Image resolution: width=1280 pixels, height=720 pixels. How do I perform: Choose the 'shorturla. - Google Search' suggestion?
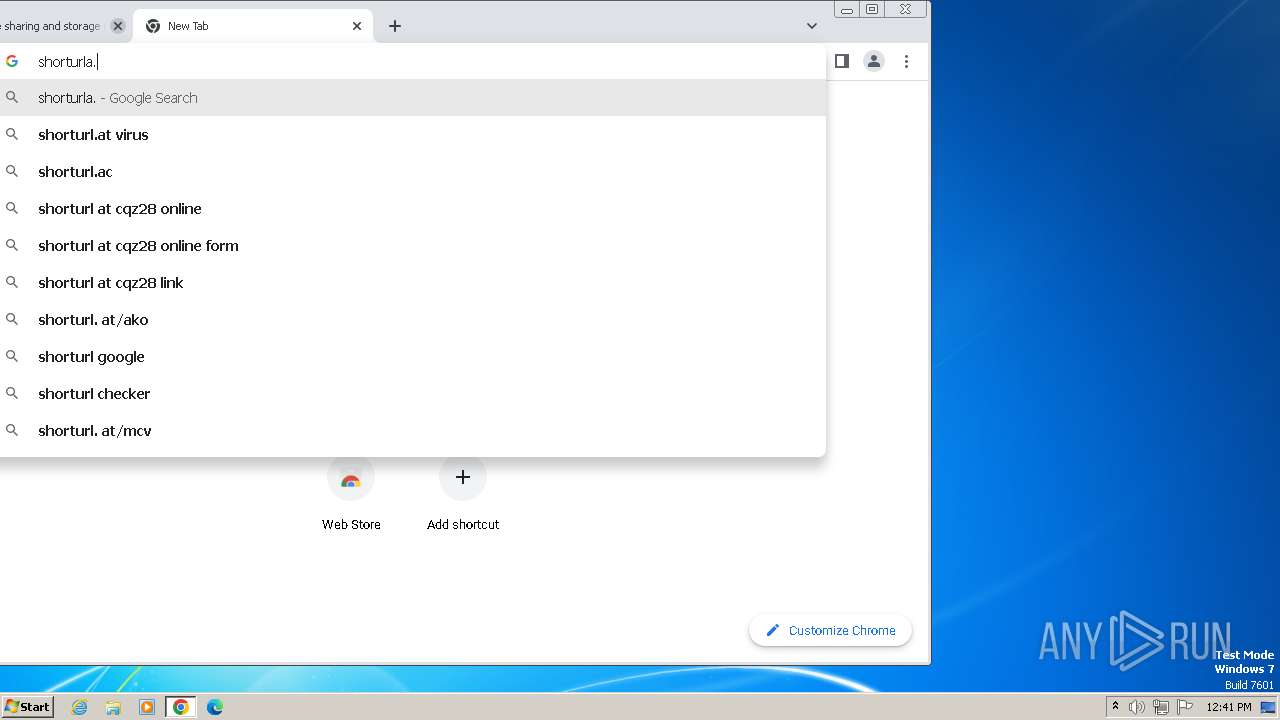coord(413,98)
